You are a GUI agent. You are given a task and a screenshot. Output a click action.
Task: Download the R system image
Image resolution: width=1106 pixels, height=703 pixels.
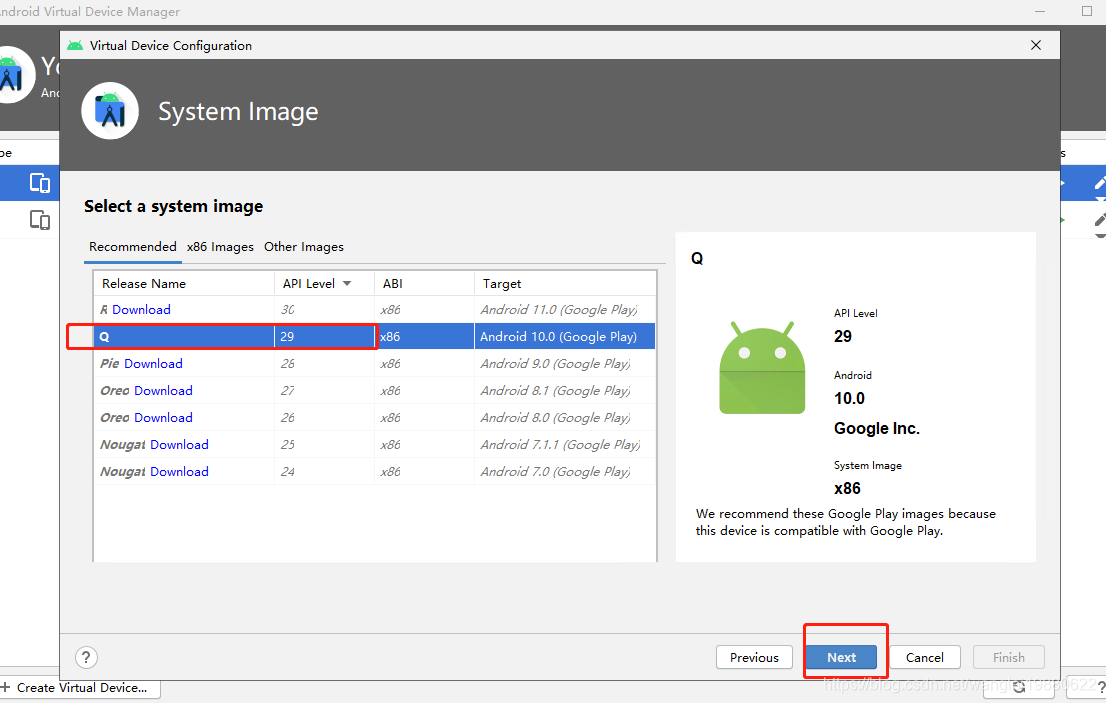pyautogui.click(x=141, y=310)
